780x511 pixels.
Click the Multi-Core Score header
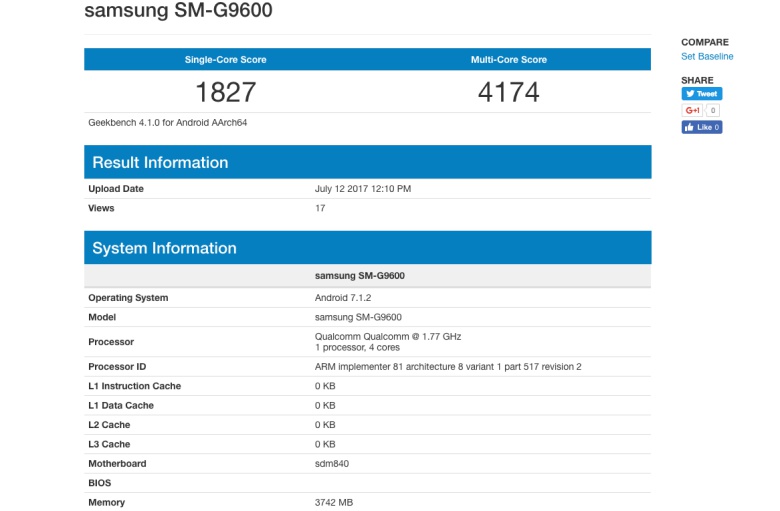coord(508,60)
